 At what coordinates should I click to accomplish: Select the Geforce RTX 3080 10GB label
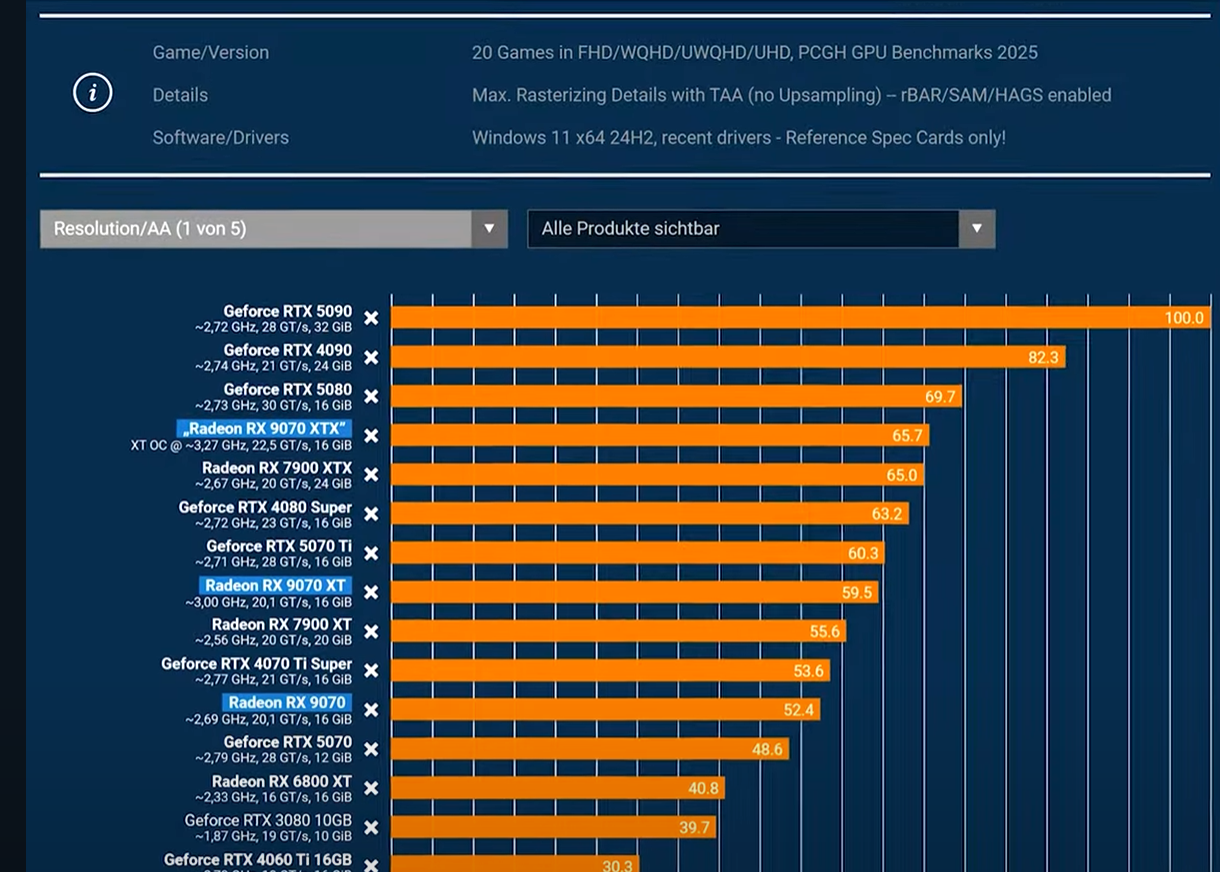pos(268,820)
